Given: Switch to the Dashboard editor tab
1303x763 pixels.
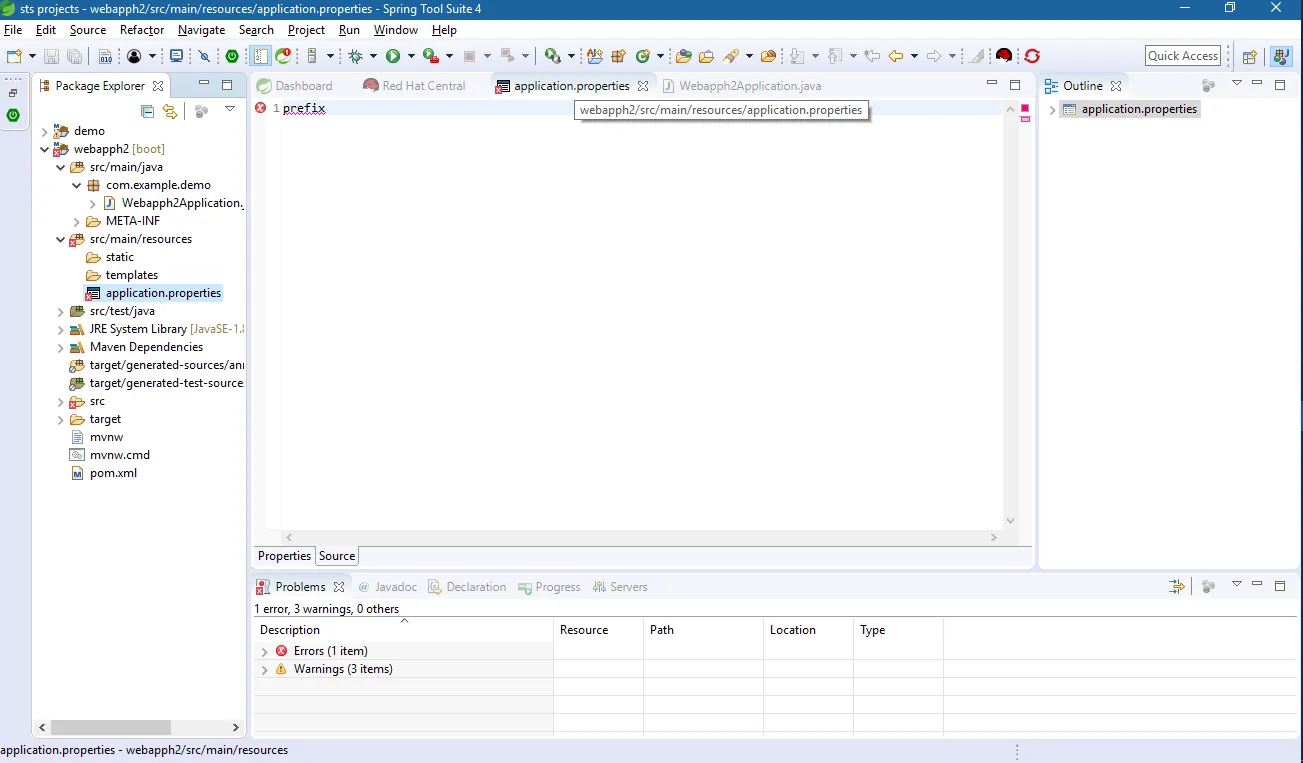Looking at the screenshot, I should [294, 86].
